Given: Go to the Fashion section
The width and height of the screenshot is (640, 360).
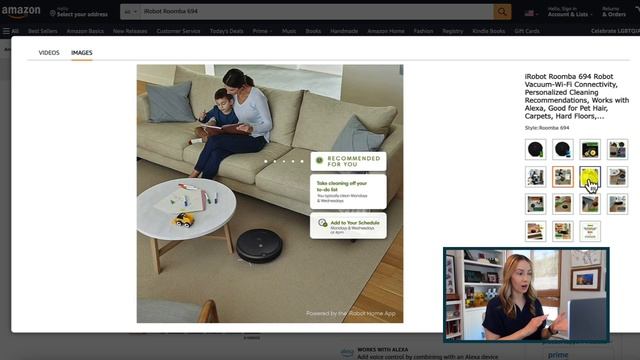Looking at the screenshot, I should 423,31.
